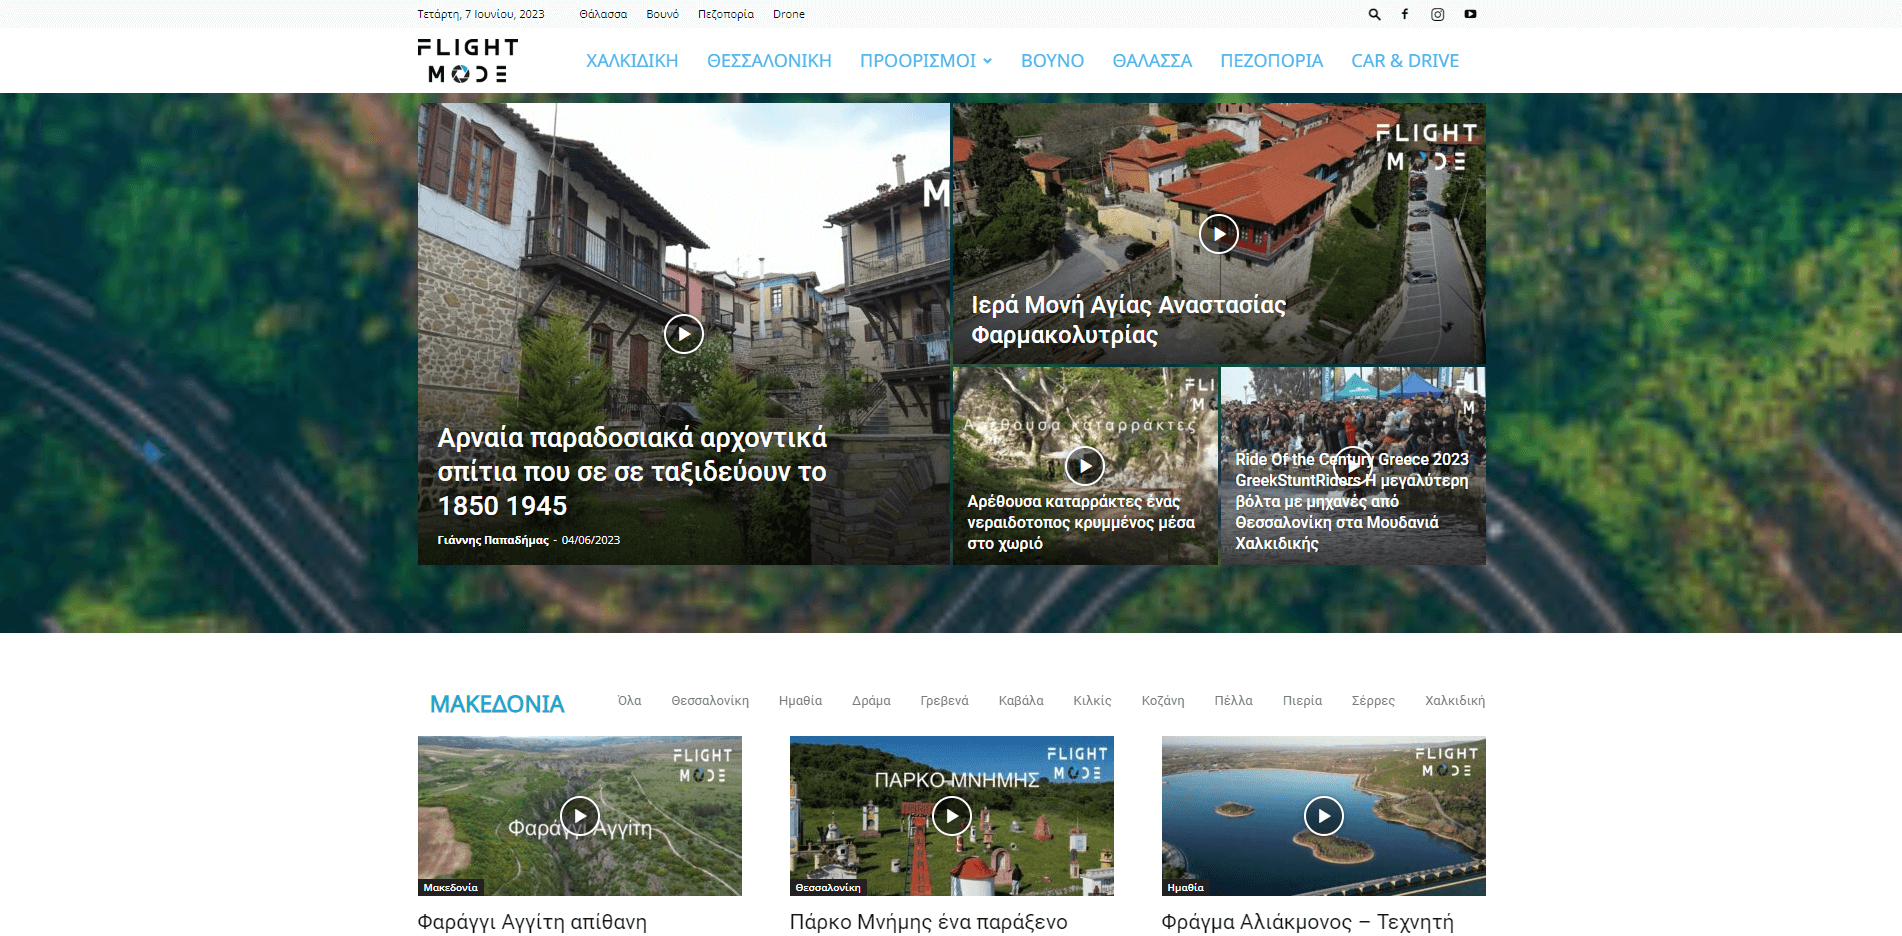This screenshot has width=1902, height=936.
Task: Play the Ιερά Μονή Αγίας Αναστασίας video
Action: tap(1218, 234)
